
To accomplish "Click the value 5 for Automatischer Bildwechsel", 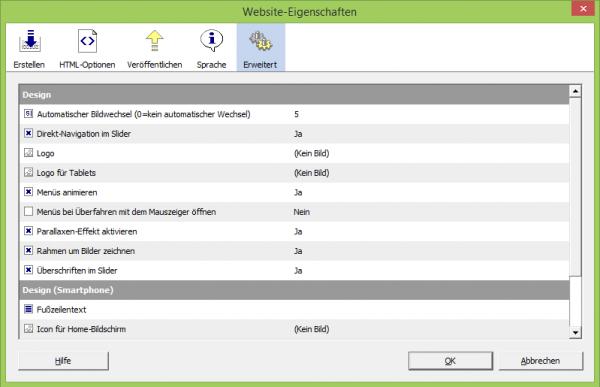I will tap(296, 114).
